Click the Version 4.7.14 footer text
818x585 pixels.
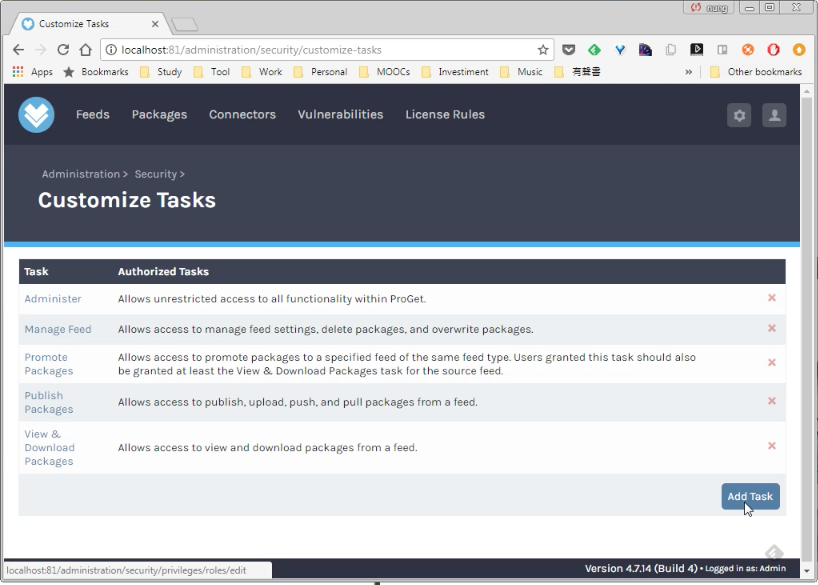pyautogui.click(x=641, y=568)
